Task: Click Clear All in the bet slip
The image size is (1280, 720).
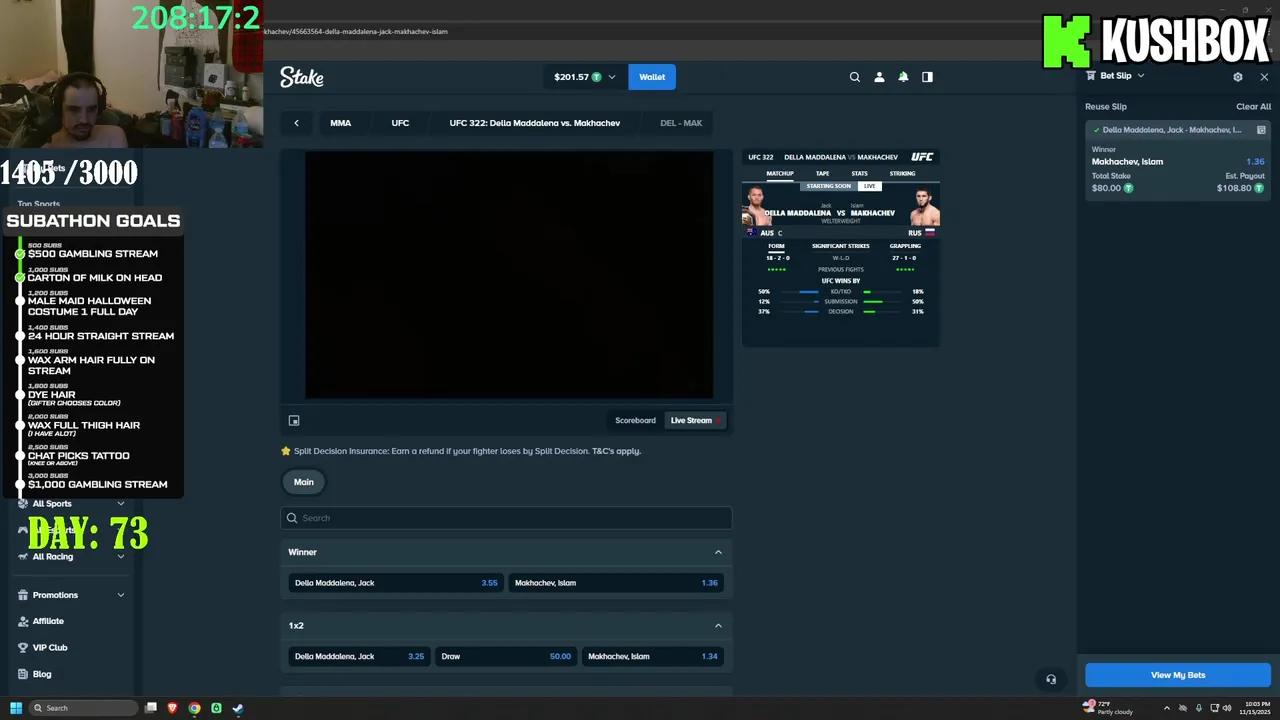Action: (x=1253, y=107)
